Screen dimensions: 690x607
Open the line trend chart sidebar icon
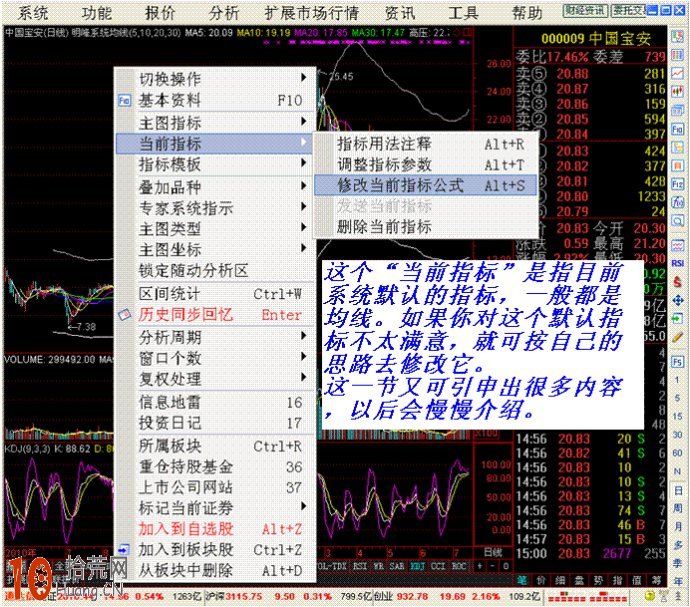(677, 74)
